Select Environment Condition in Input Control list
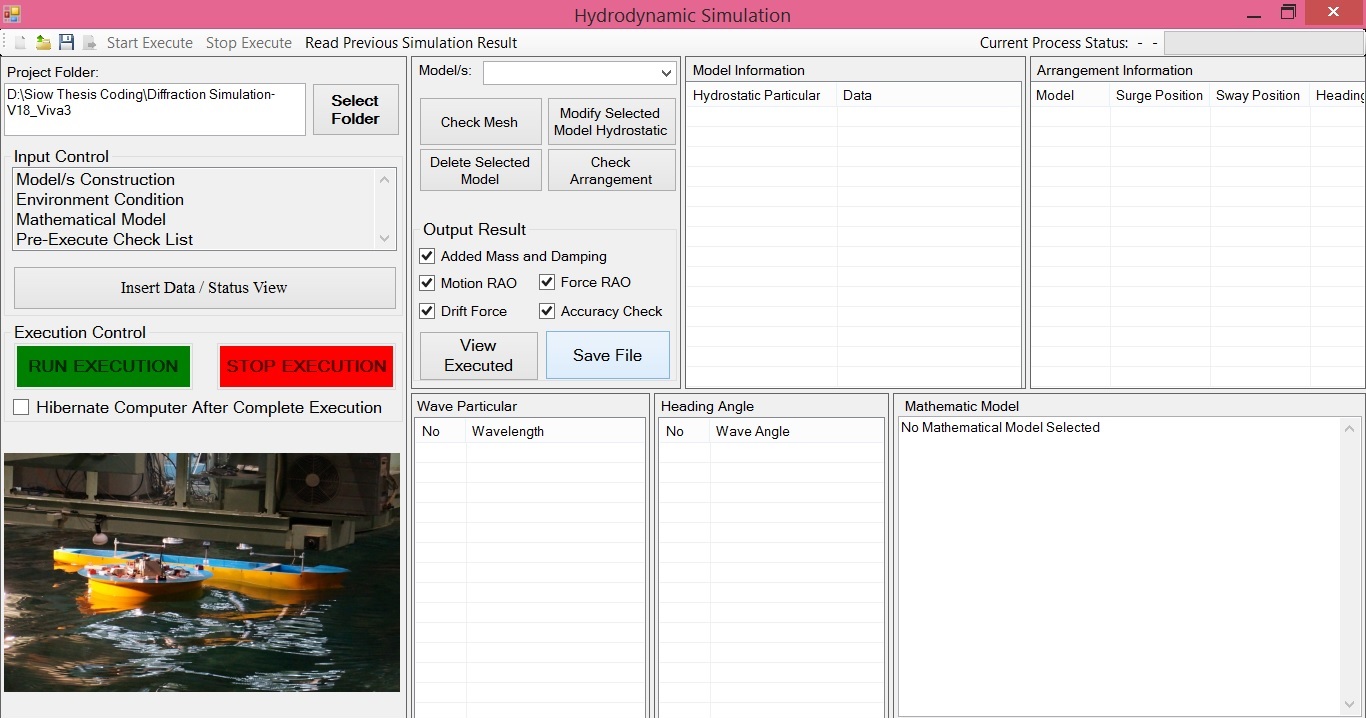 [x=100, y=200]
